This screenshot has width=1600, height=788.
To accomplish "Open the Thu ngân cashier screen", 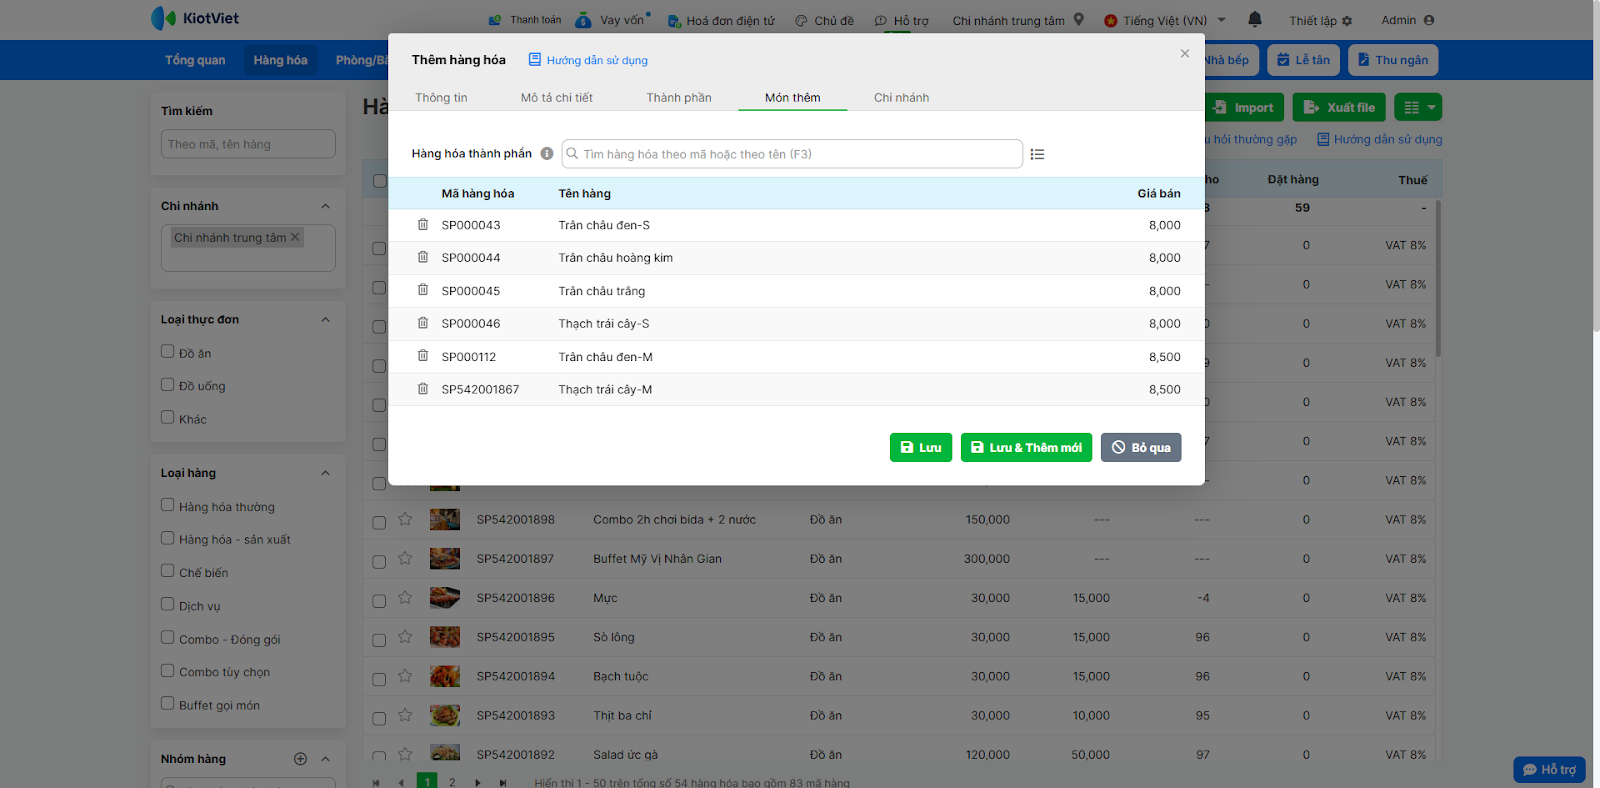I will 1393,60.
